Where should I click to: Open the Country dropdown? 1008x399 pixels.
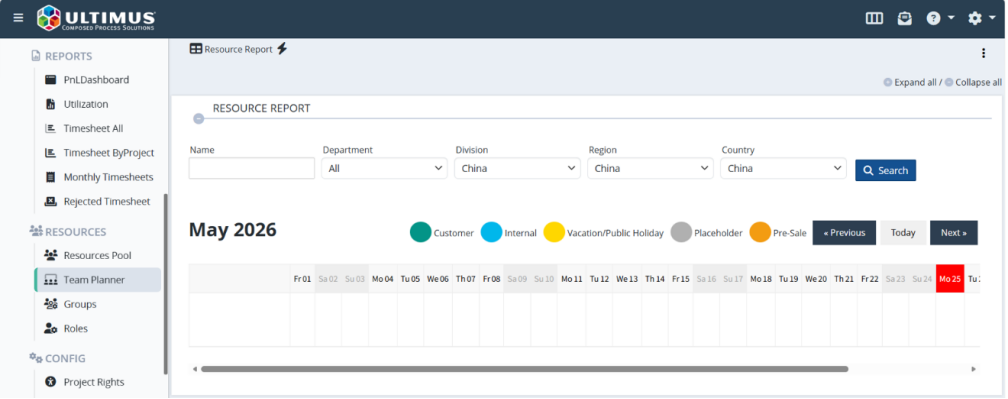(783, 168)
